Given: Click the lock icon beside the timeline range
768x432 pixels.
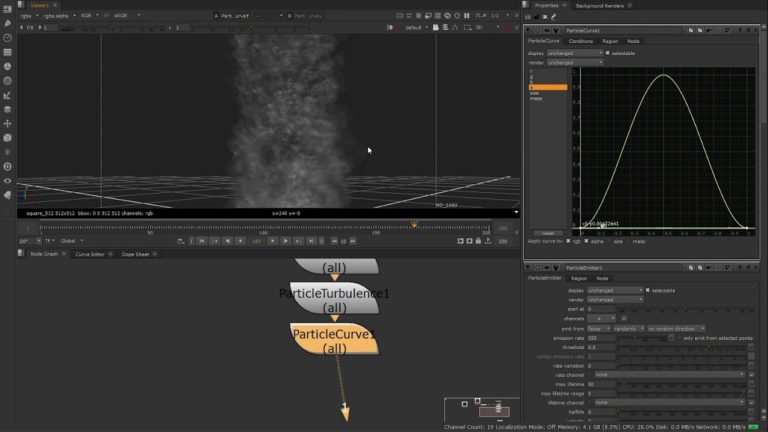Looking at the screenshot, I should tap(479, 241).
